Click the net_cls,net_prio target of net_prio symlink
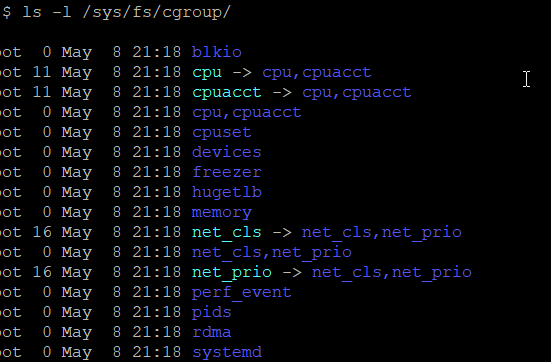Image resolution: width=551 pixels, height=362 pixels. tap(391, 273)
